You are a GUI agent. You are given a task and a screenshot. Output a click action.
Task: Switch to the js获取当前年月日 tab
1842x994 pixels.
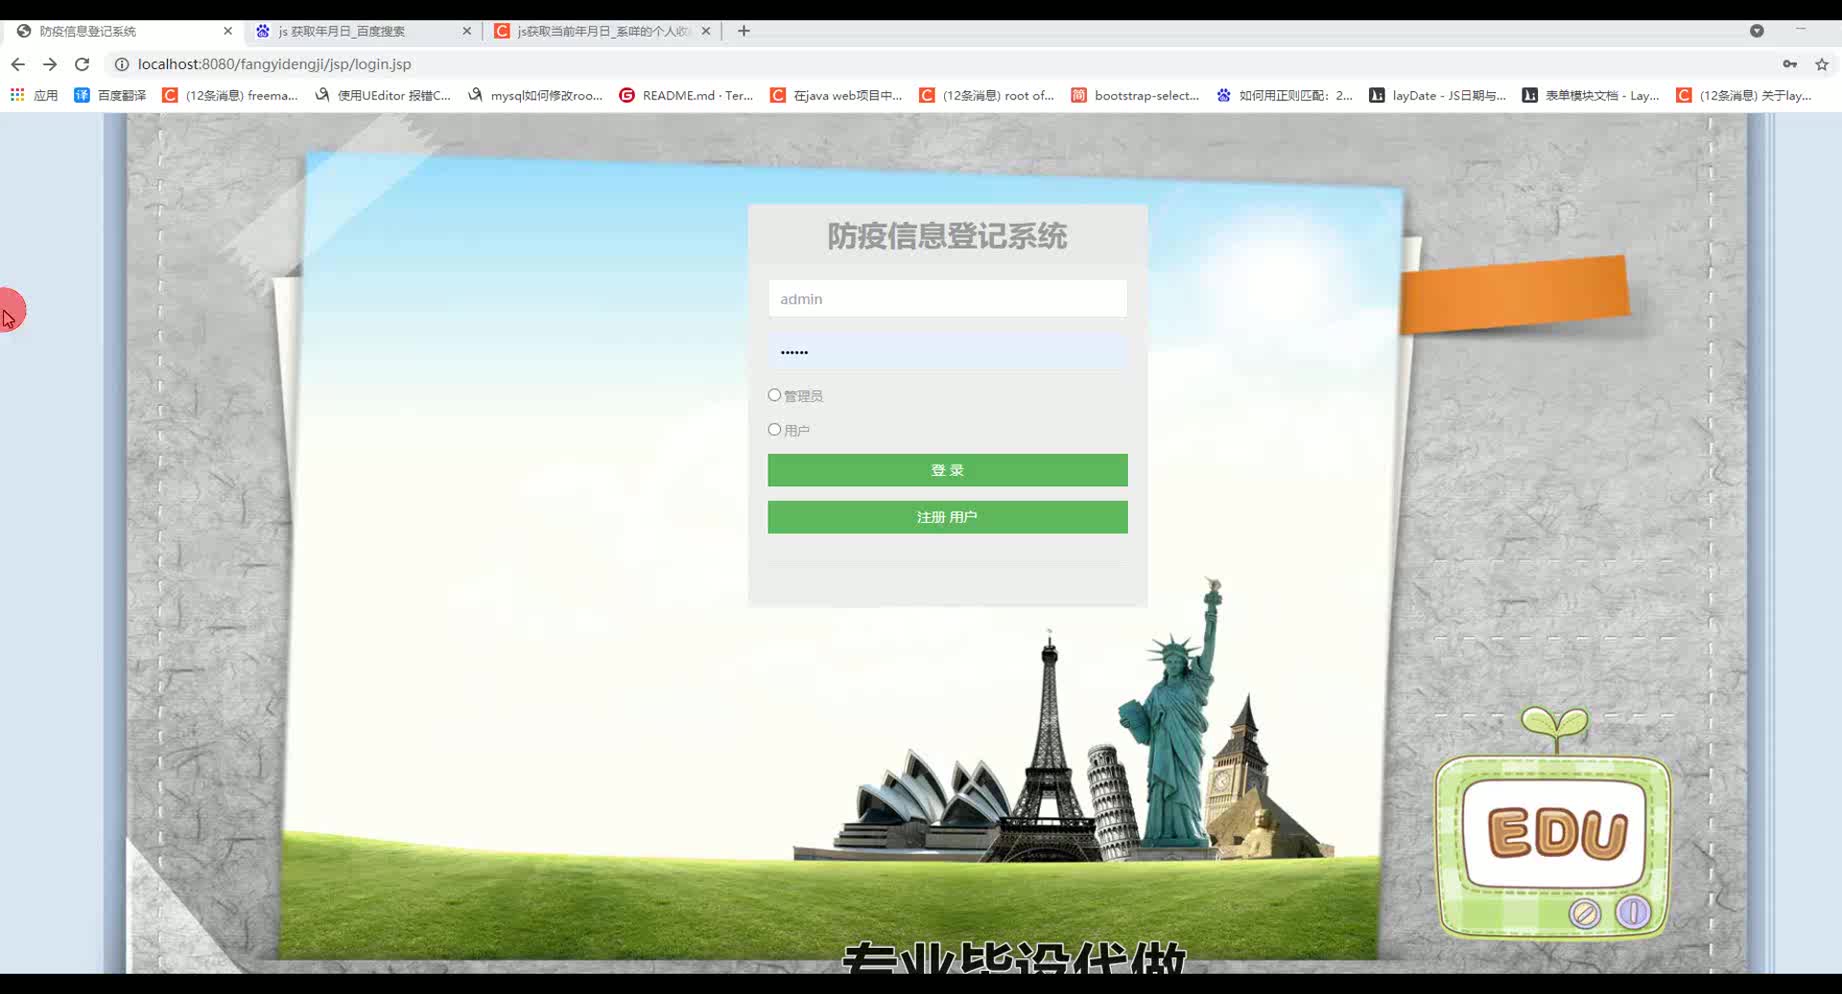click(602, 31)
